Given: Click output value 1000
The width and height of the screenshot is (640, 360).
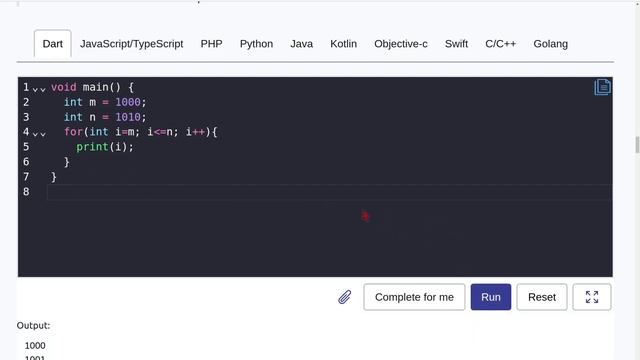Looking at the screenshot, I should [x=35, y=346].
